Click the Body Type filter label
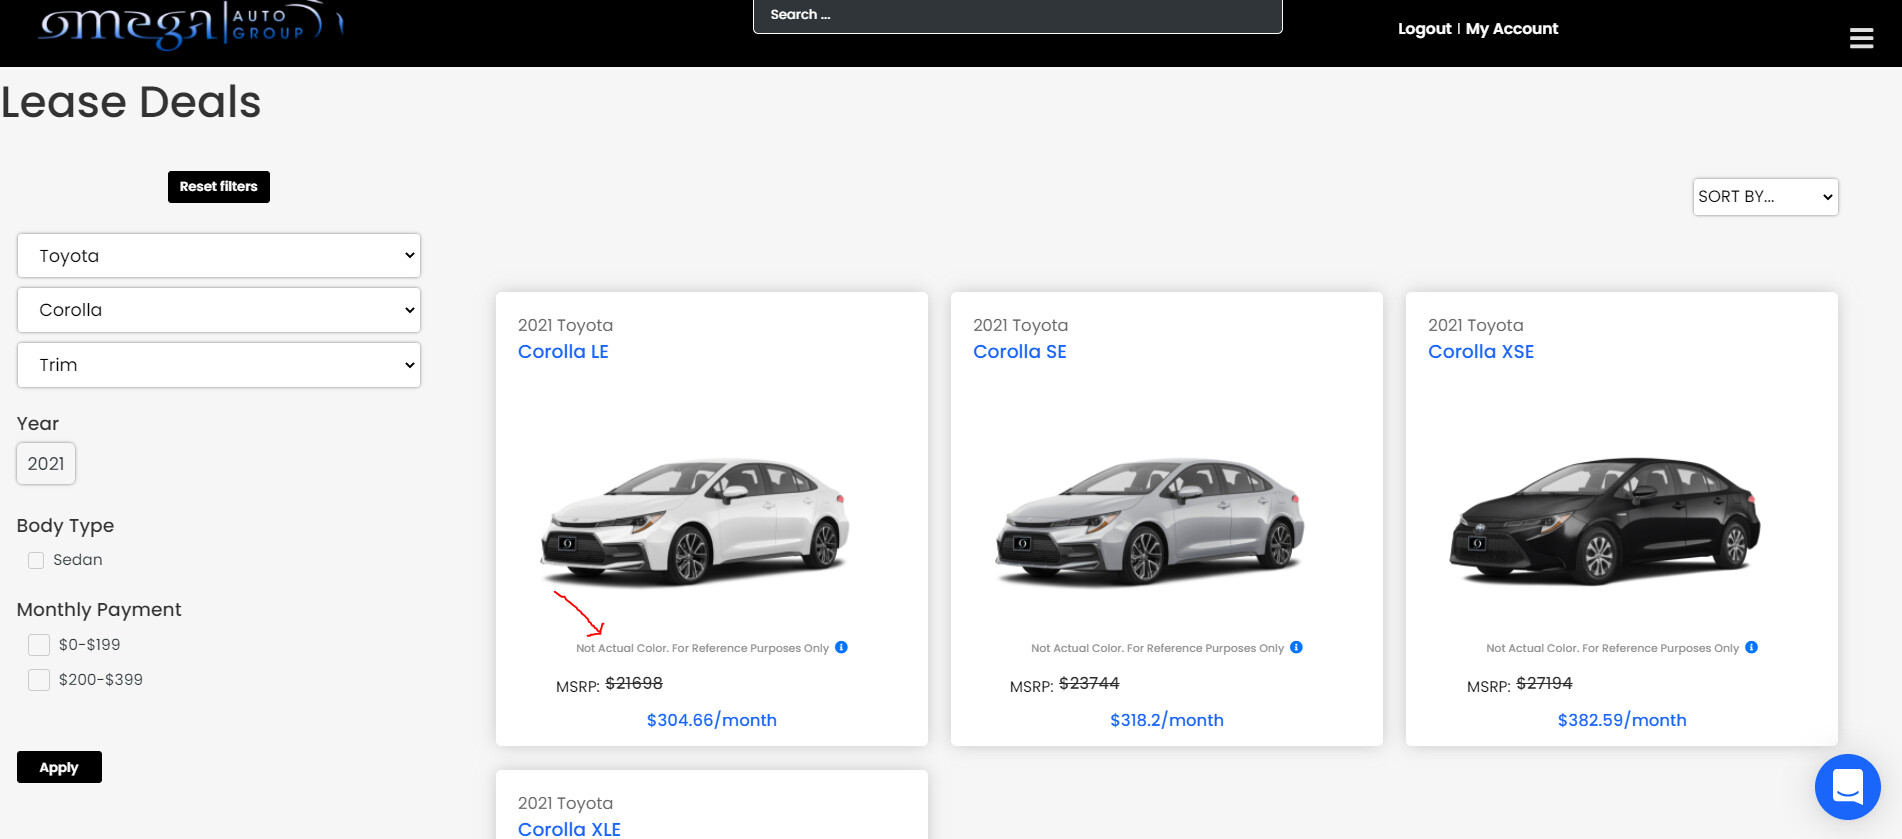Viewport: 1902px width, 839px height. 65,526
